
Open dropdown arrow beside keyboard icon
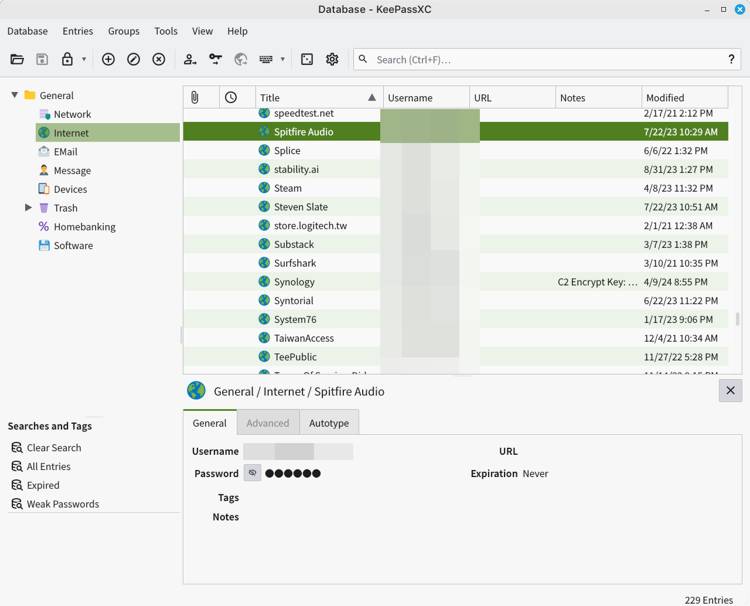point(283,59)
